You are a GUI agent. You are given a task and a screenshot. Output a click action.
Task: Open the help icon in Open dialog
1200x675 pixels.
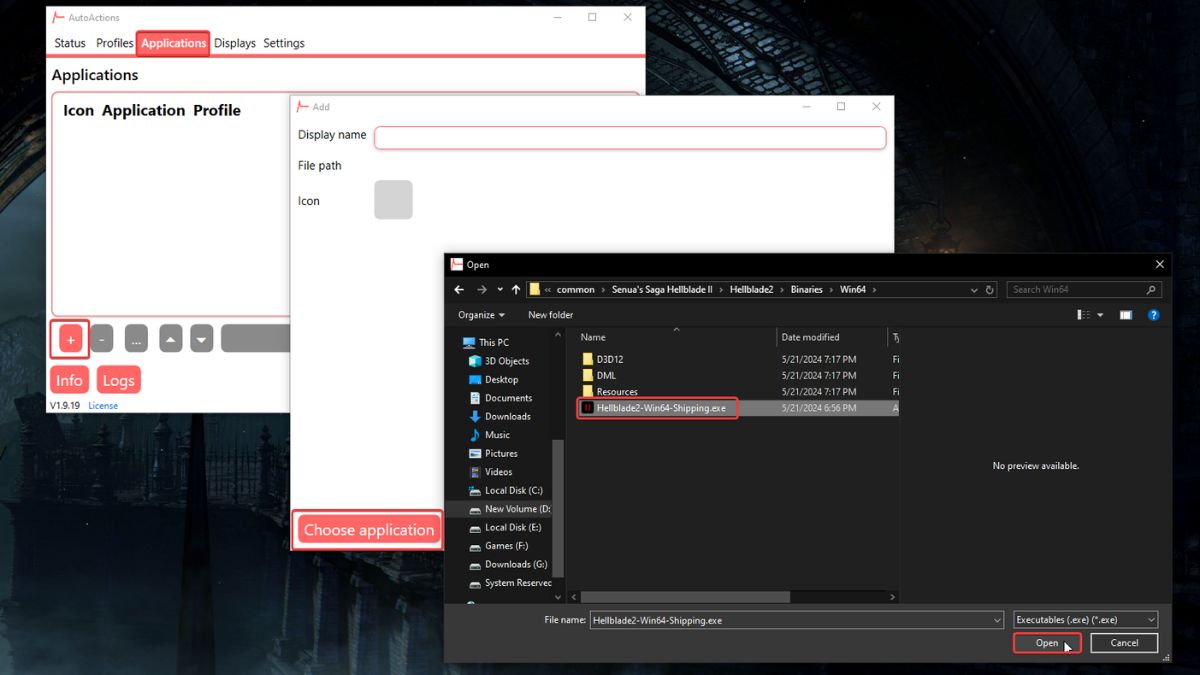[x=1153, y=315]
